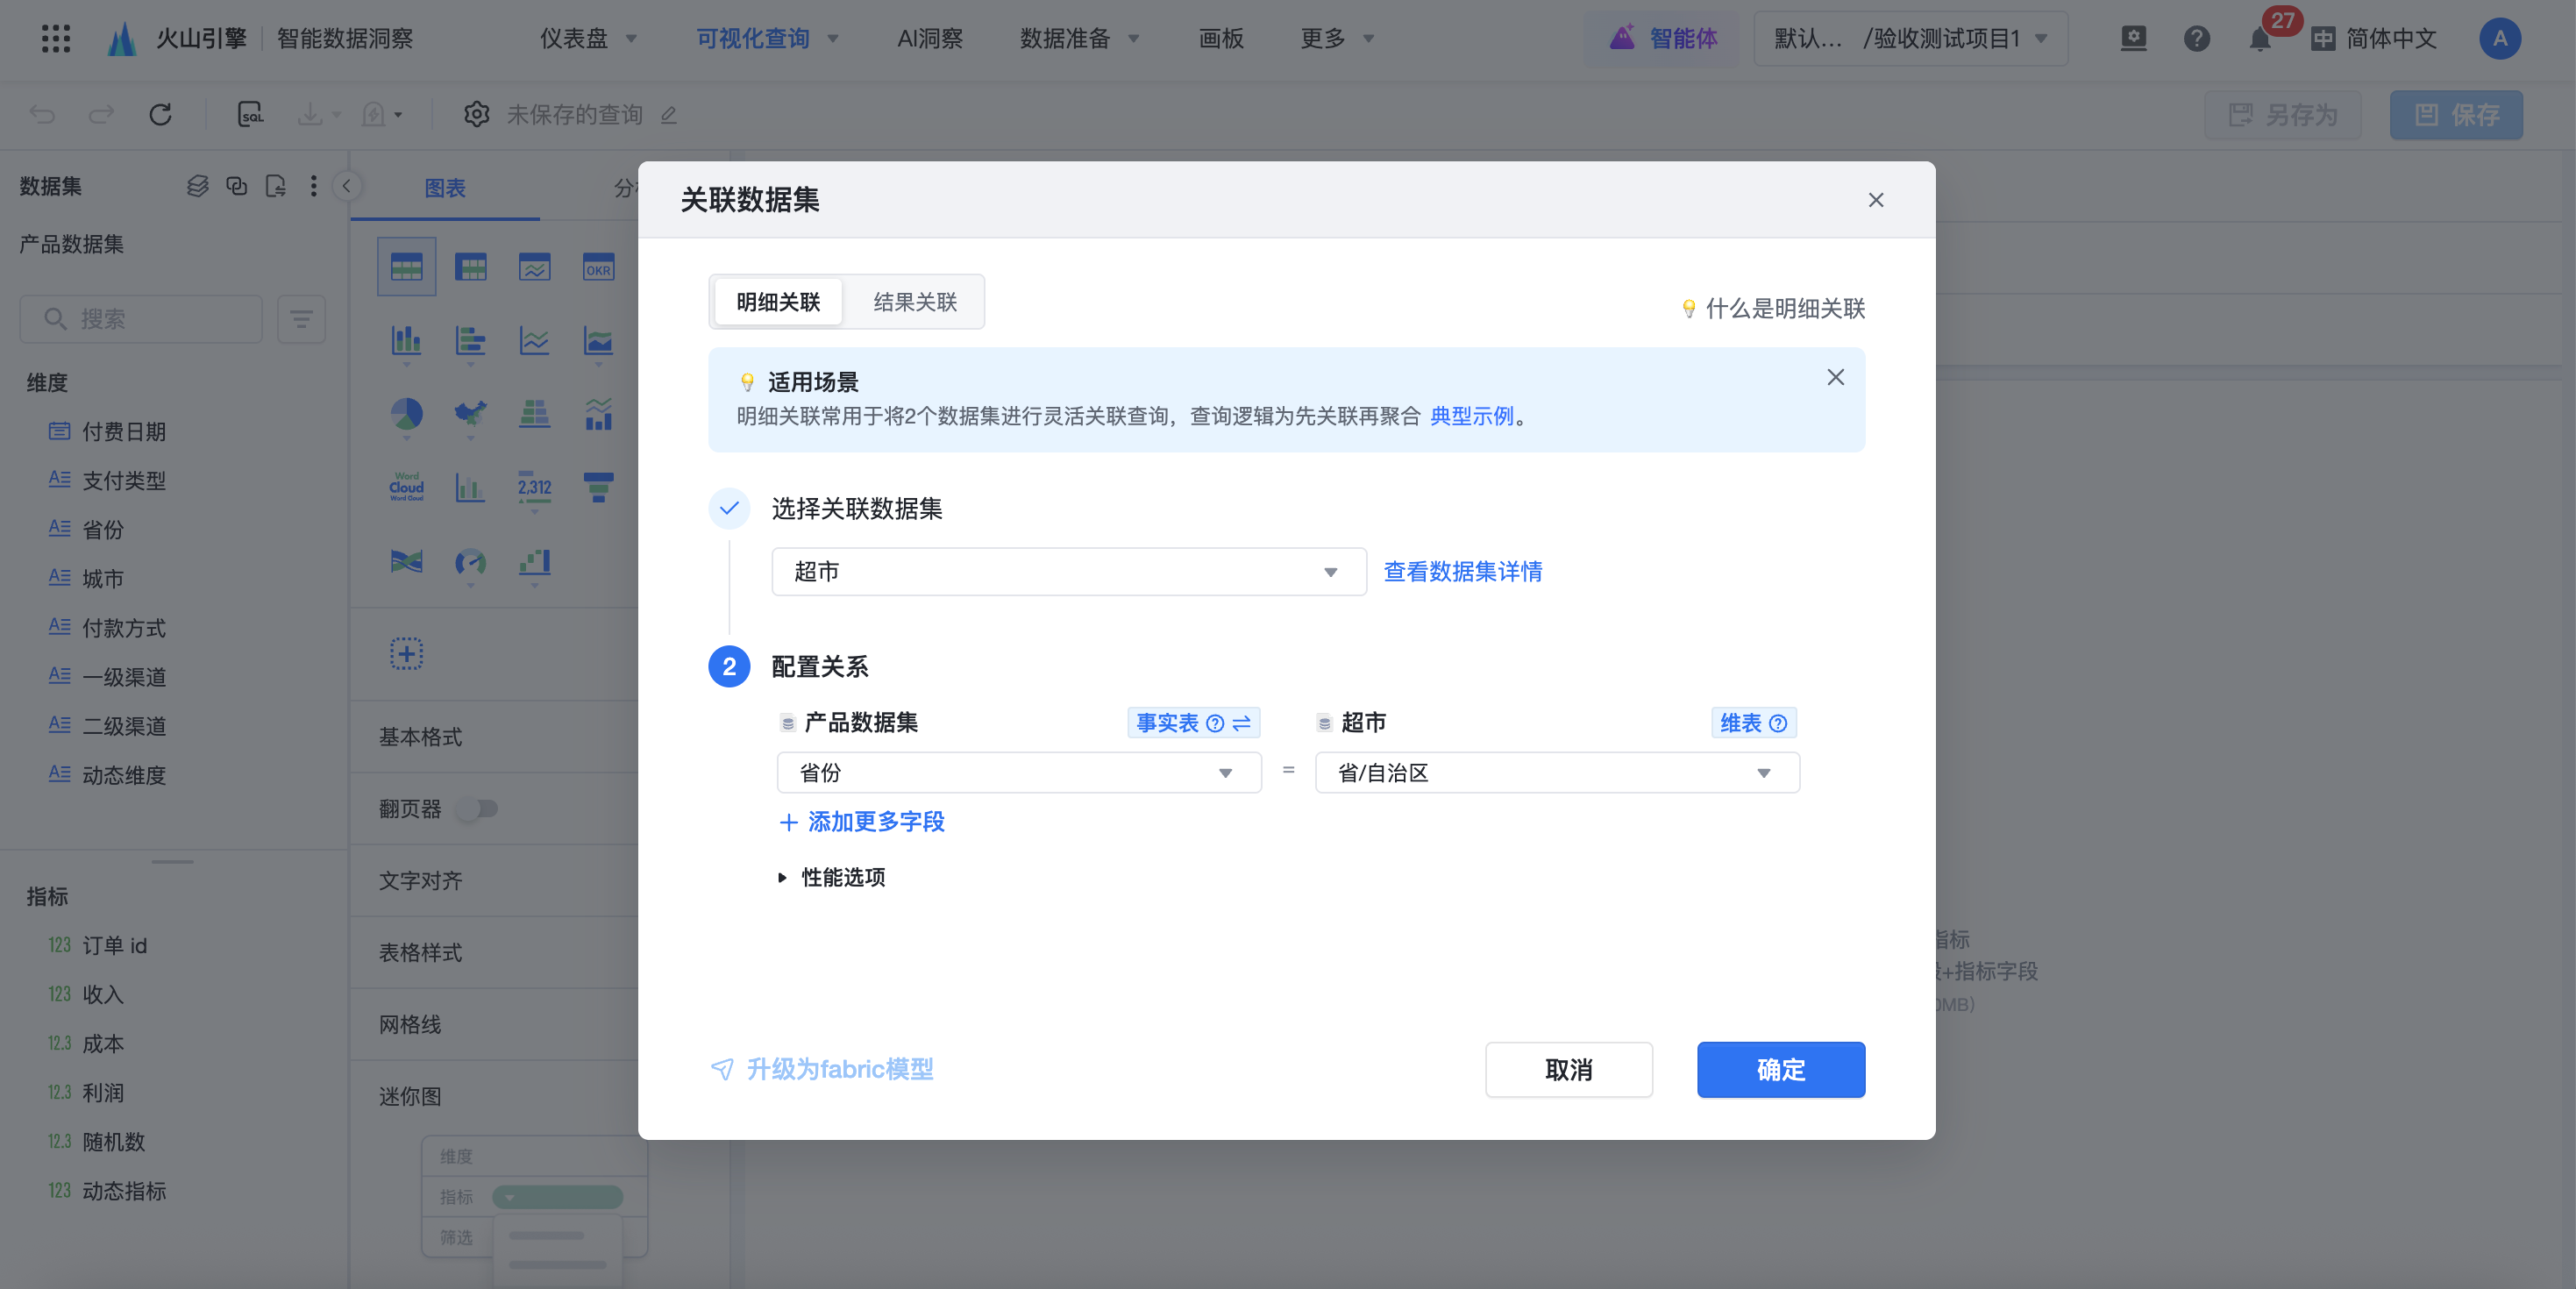Screen dimensions: 2576x1289
Task: Click the help question mark icon in header
Action: 2196,39
